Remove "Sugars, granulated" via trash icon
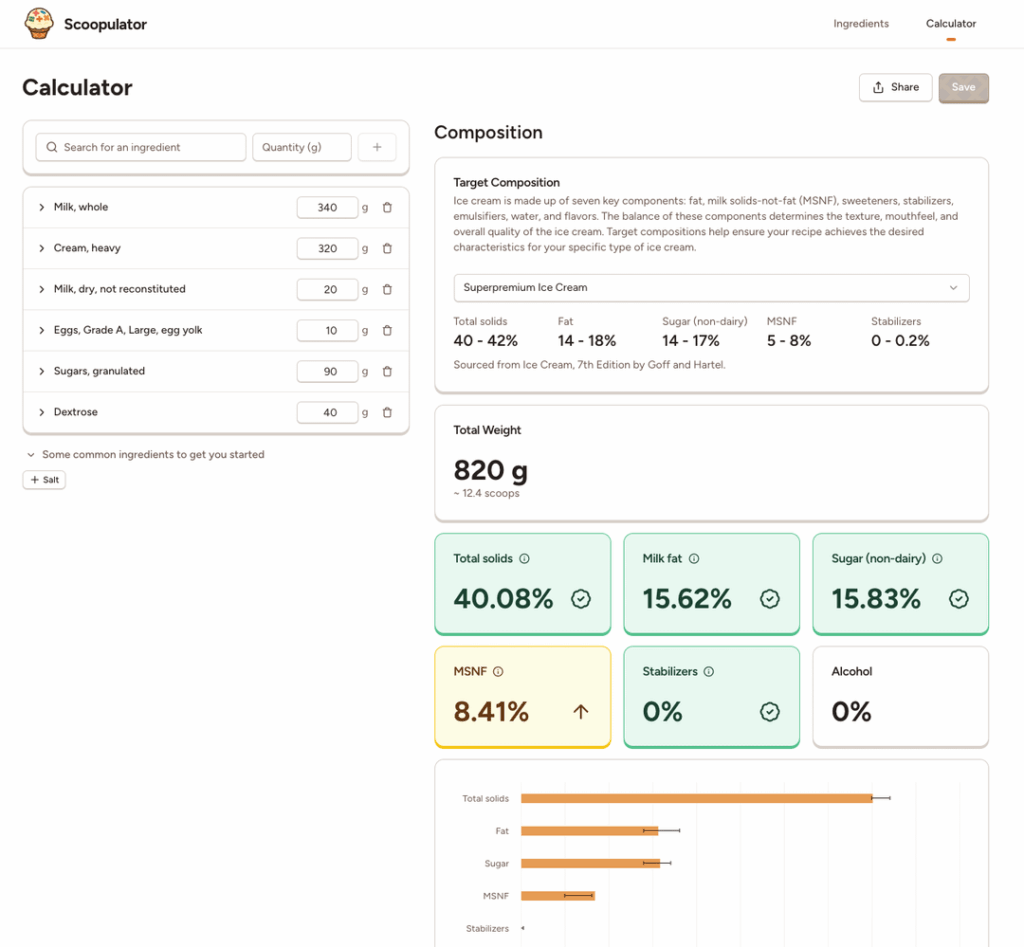 click(x=387, y=371)
